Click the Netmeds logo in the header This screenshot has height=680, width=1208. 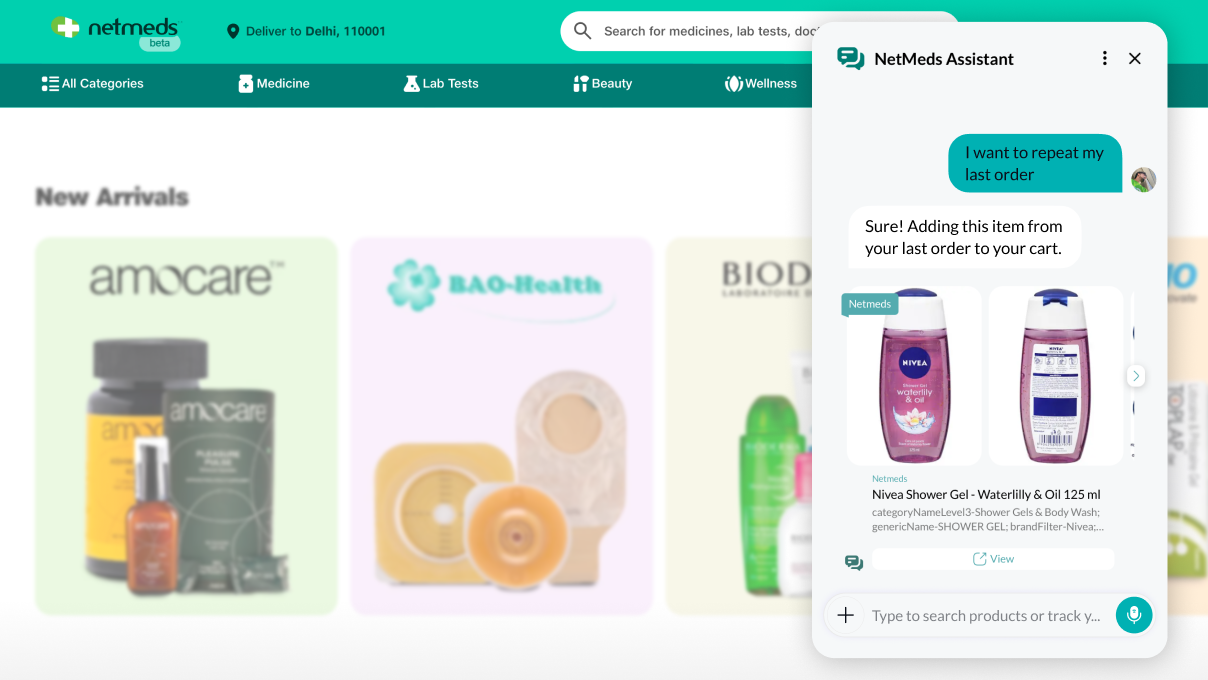coord(115,30)
